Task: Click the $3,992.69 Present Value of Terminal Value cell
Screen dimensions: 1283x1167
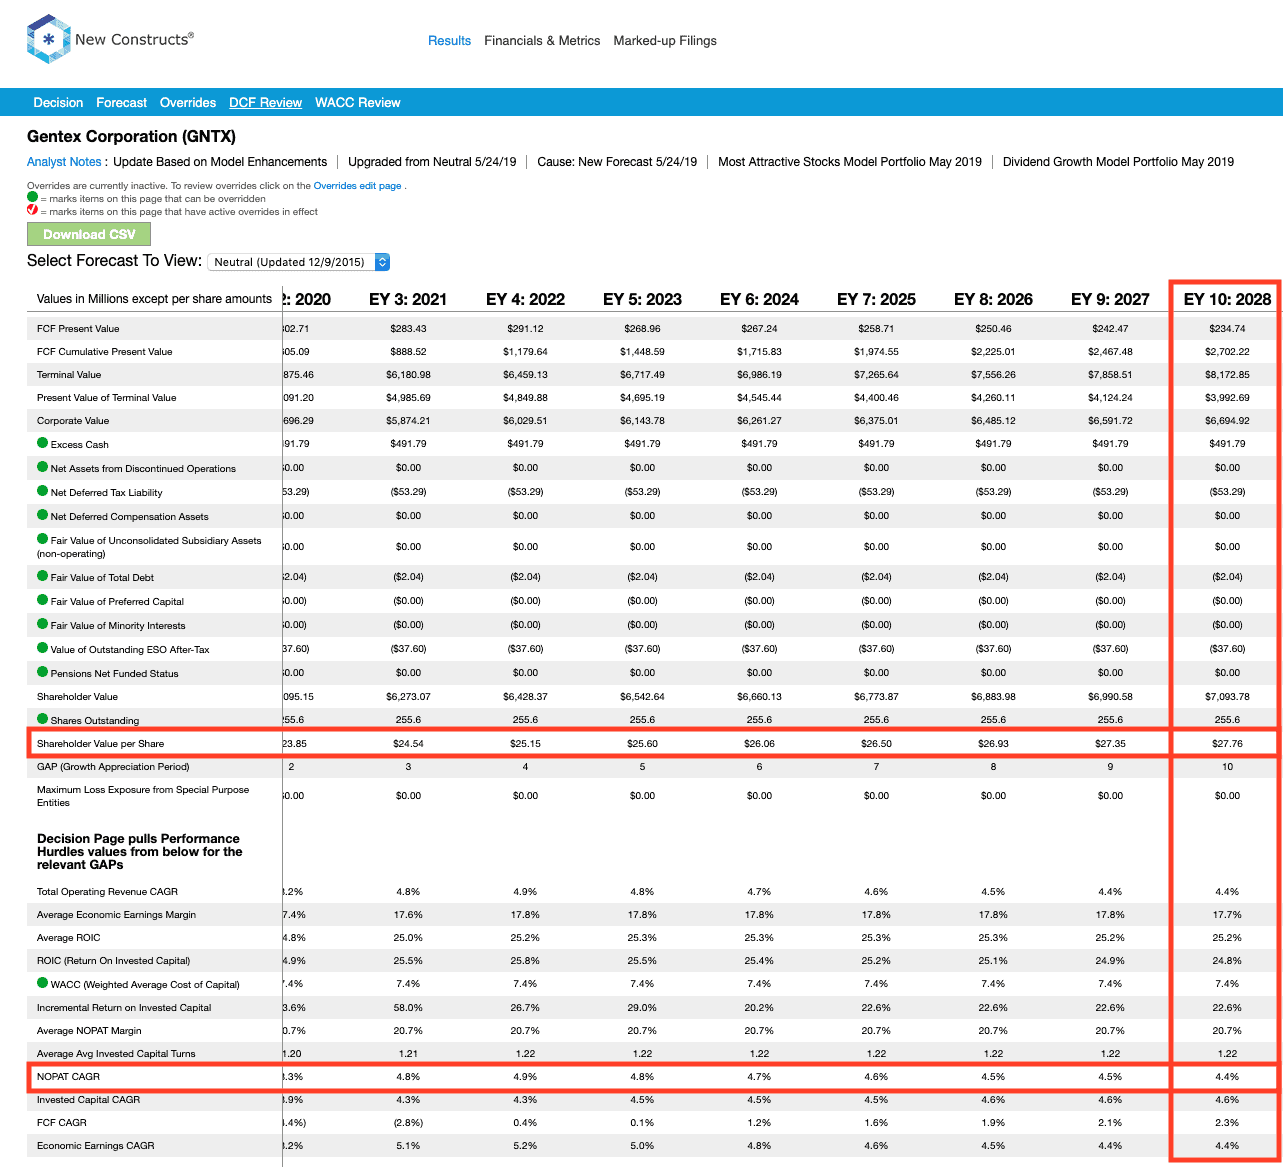Action: tap(1227, 398)
